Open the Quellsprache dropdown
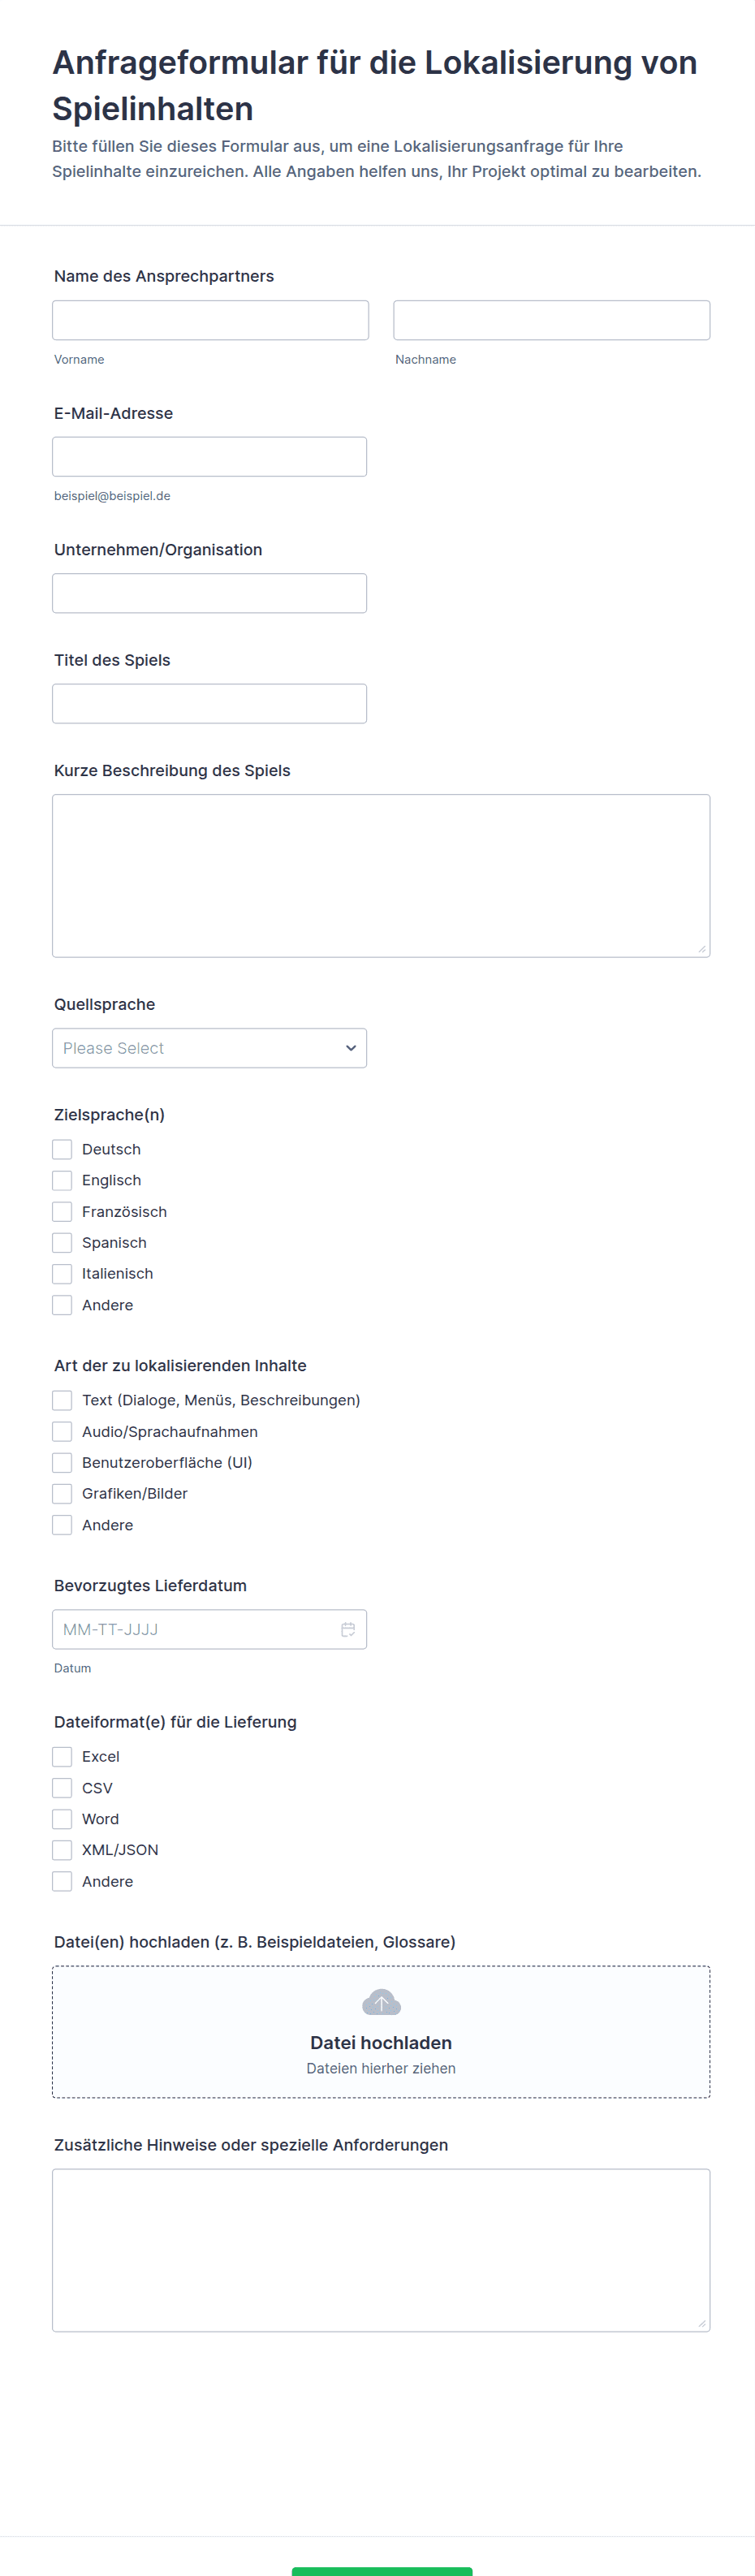Image resolution: width=755 pixels, height=2576 pixels. pos(209,1048)
